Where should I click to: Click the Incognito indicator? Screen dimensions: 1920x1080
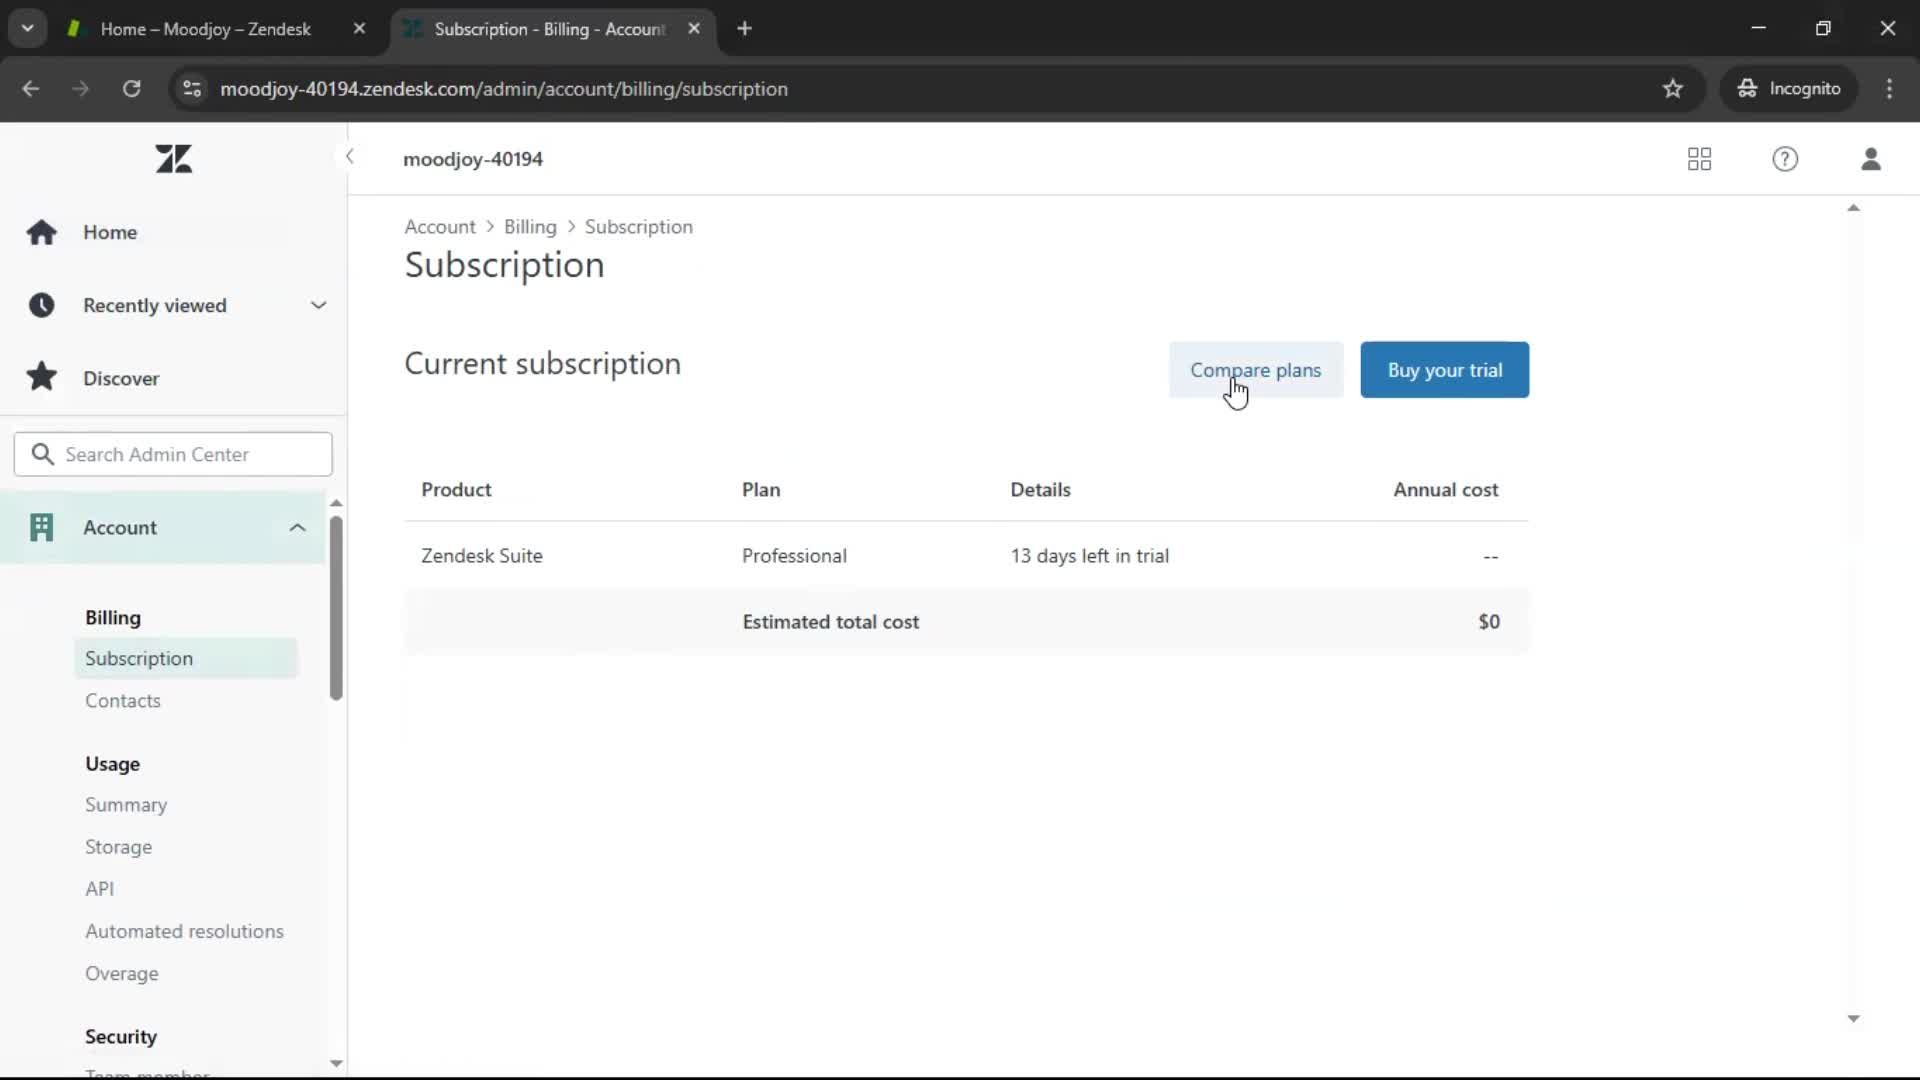tap(1788, 89)
